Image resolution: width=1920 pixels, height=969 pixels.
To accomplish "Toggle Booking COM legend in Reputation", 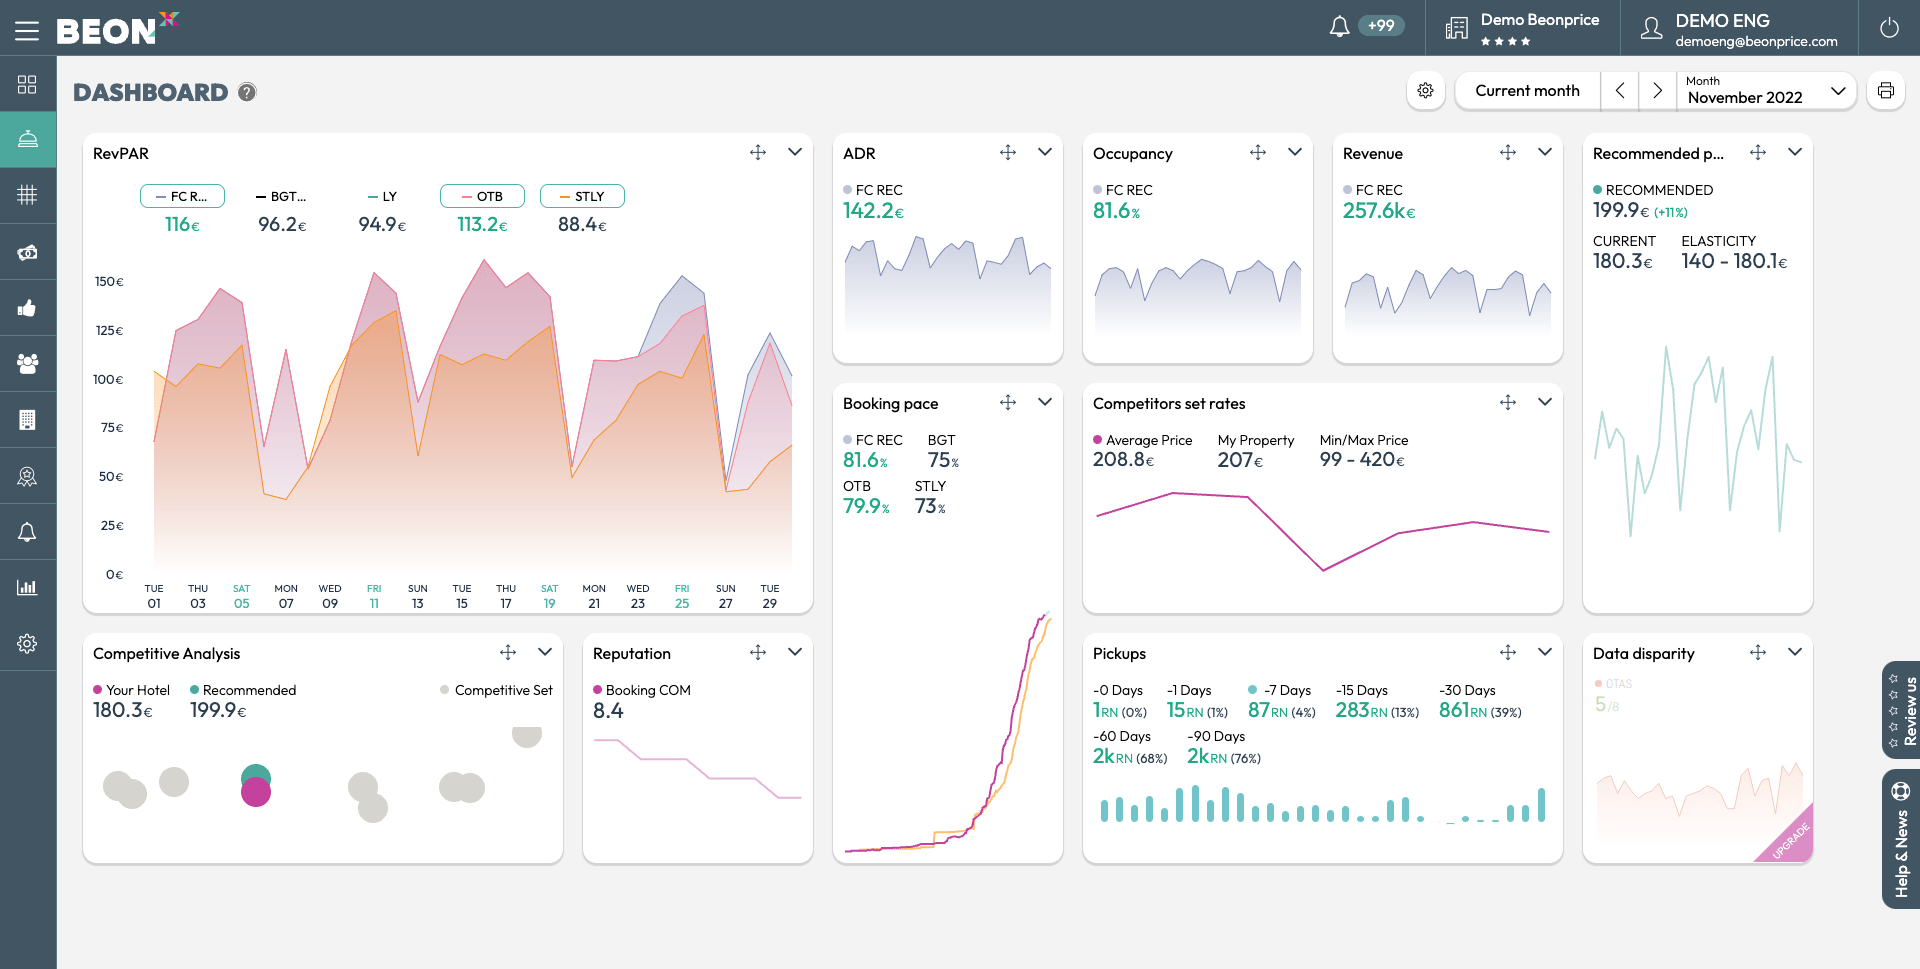I will click(642, 690).
